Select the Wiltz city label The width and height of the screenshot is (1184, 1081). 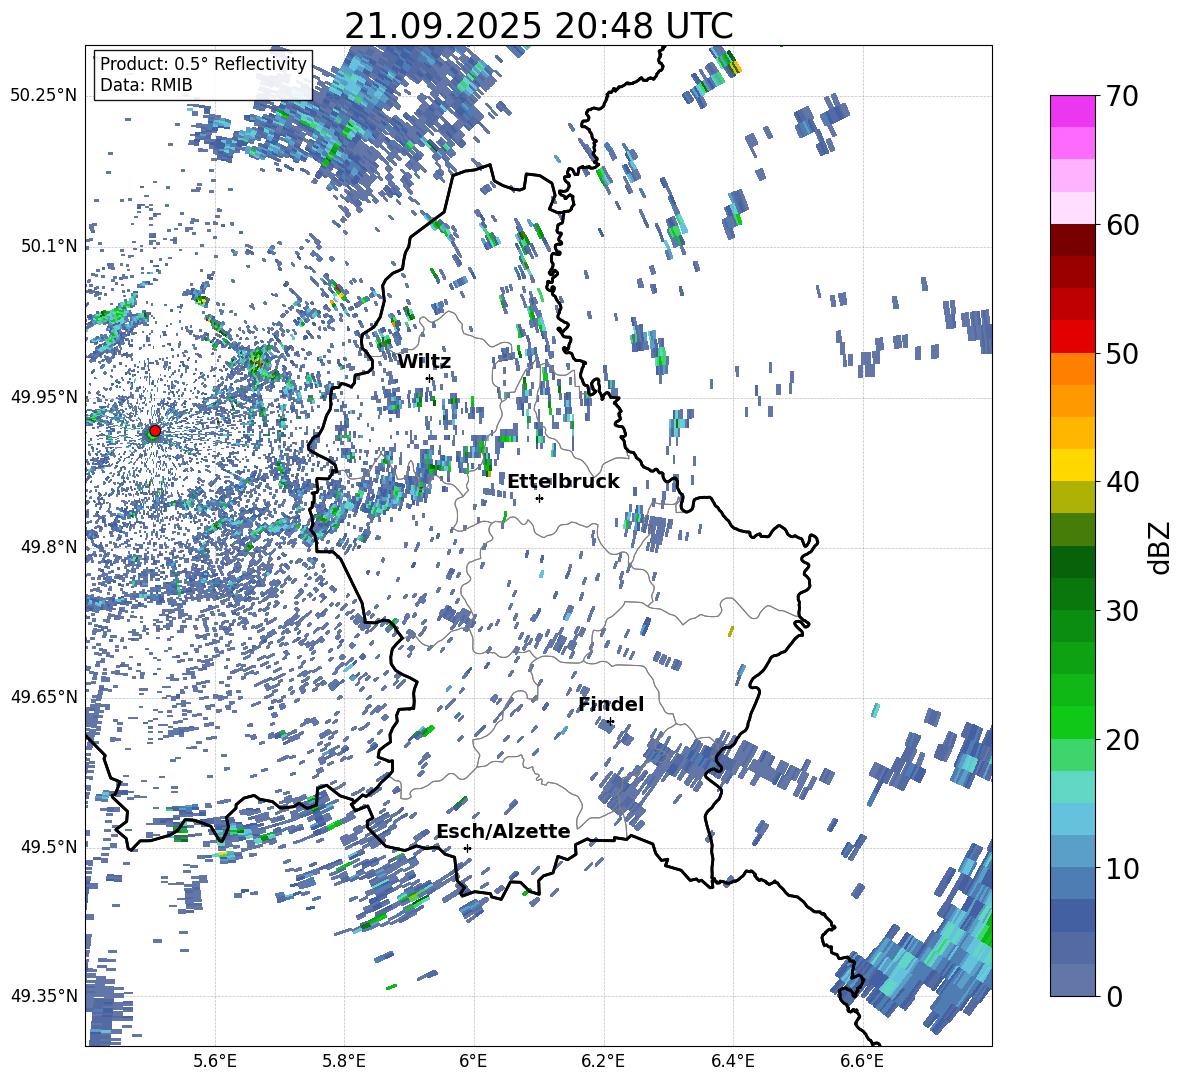click(x=424, y=362)
